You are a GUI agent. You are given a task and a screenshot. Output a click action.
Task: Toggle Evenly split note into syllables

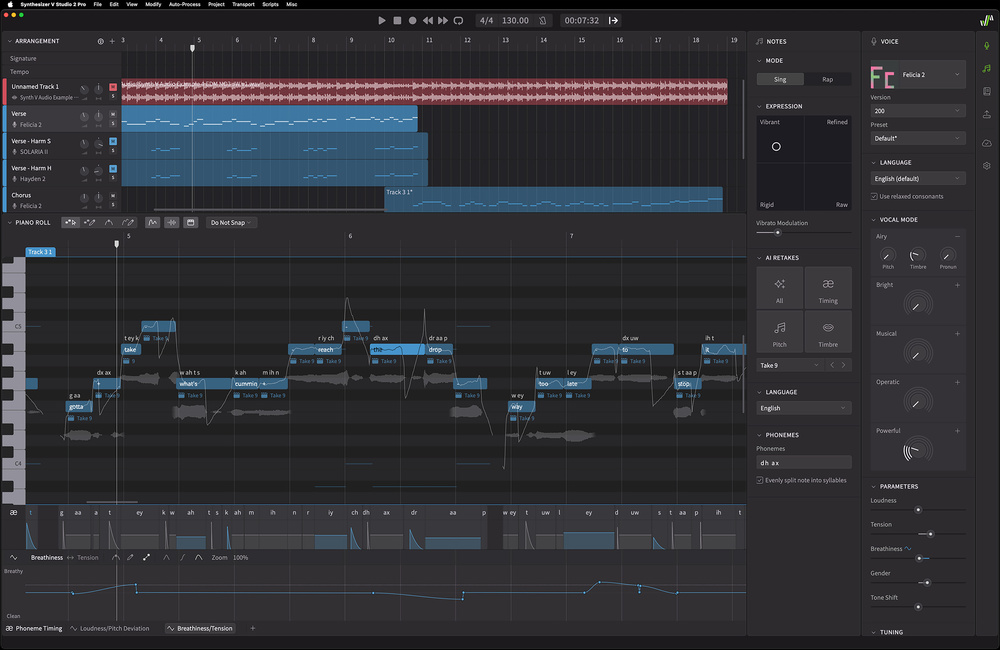(760, 480)
